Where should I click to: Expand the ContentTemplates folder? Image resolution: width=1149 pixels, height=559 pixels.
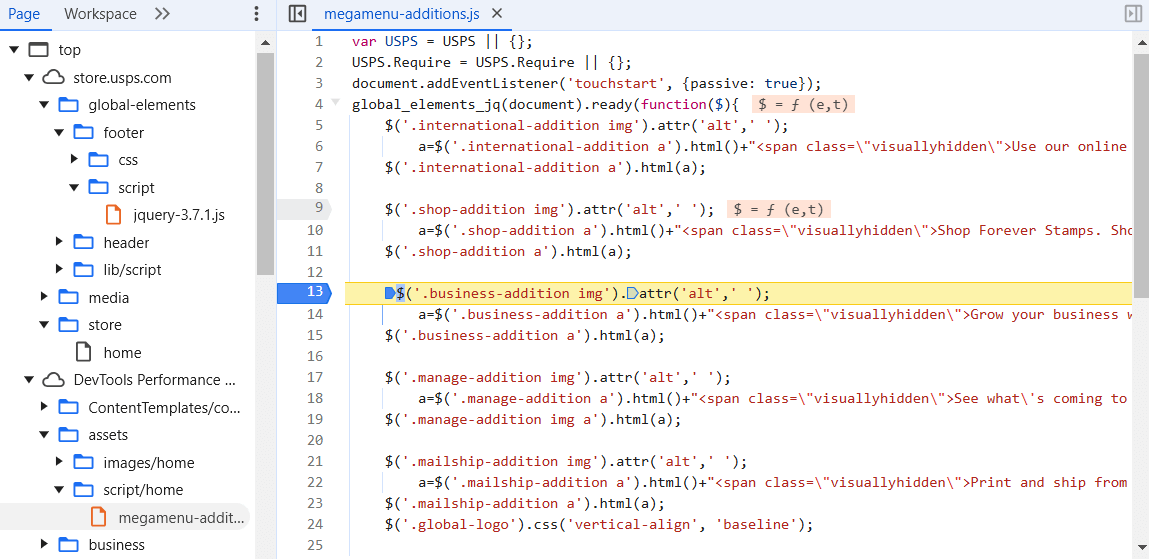pyautogui.click(x=44, y=407)
